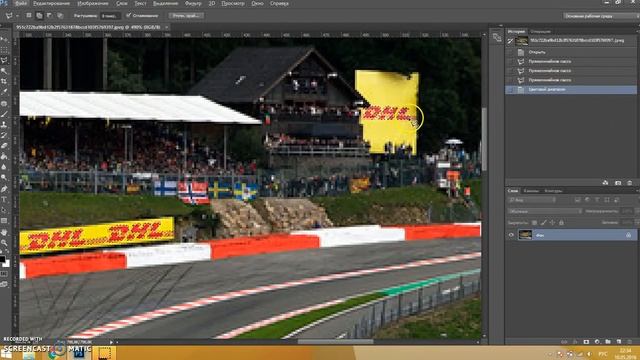Image resolution: width=640 pixels, height=360 pixels.
Task: Open the workspace switcher dropdown
Action: [601, 16]
